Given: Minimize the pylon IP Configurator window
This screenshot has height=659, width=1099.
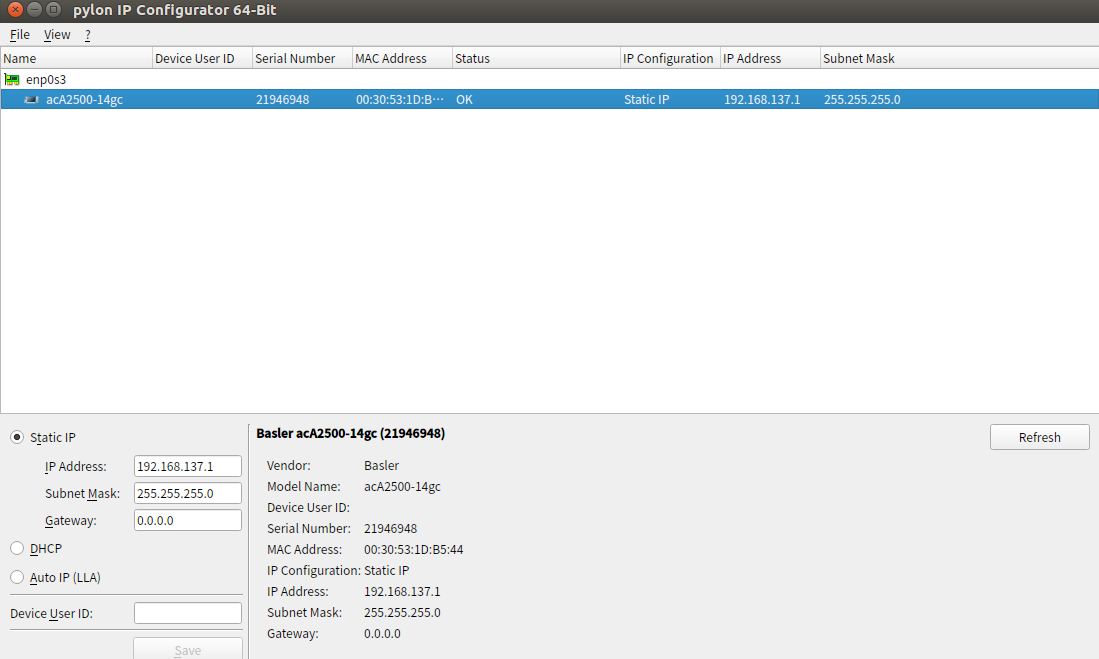Looking at the screenshot, I should point(34,10).
